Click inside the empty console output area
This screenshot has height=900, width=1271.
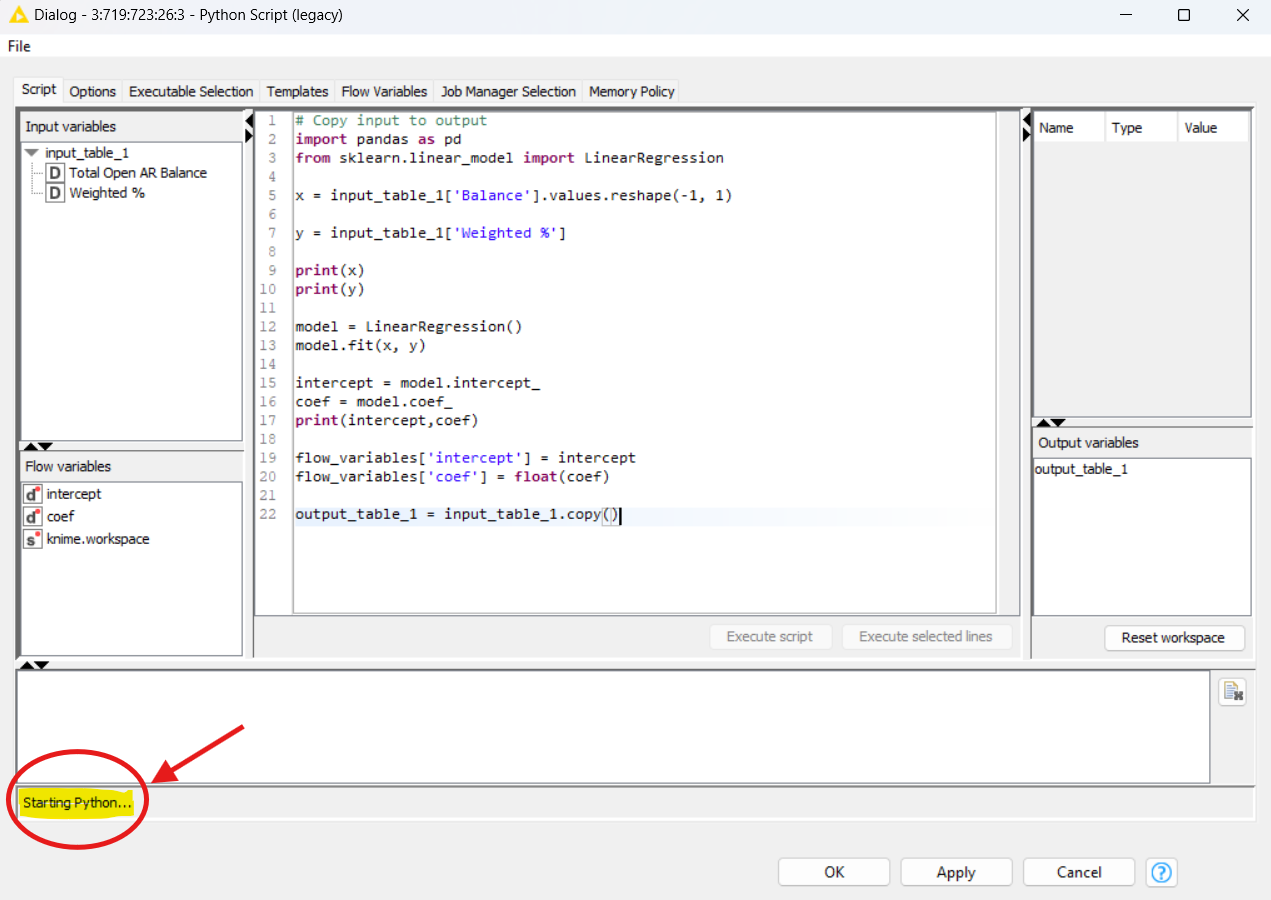click(x=613, y=726)
